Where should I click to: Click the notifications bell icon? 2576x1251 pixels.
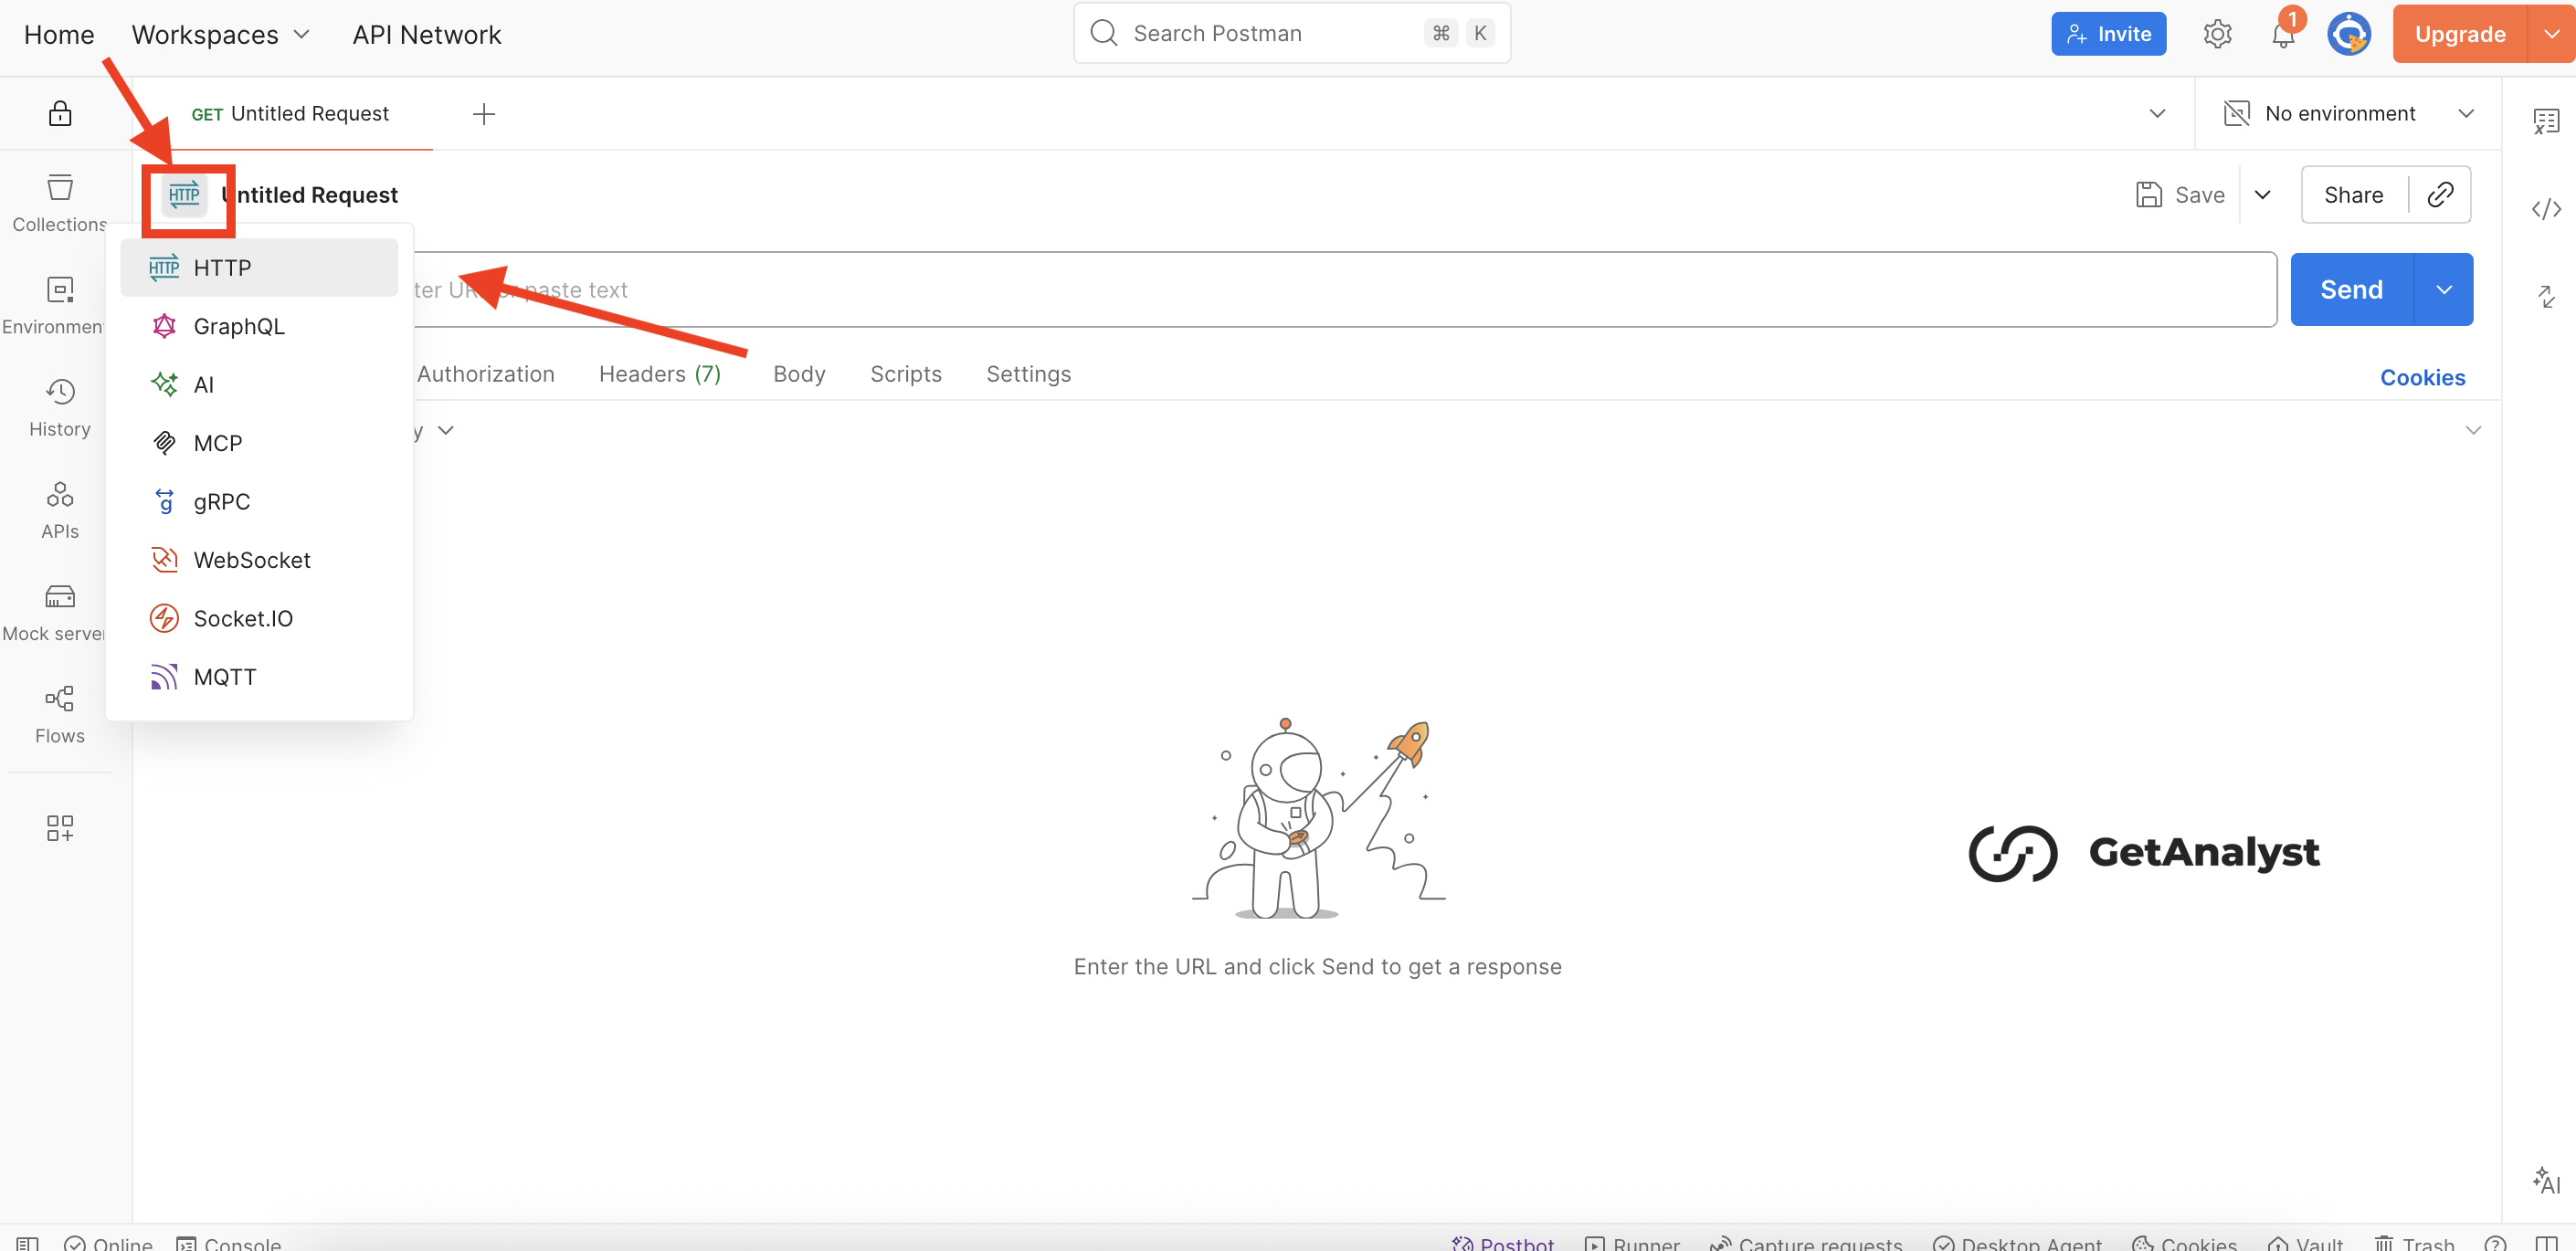click(2282, 35)
